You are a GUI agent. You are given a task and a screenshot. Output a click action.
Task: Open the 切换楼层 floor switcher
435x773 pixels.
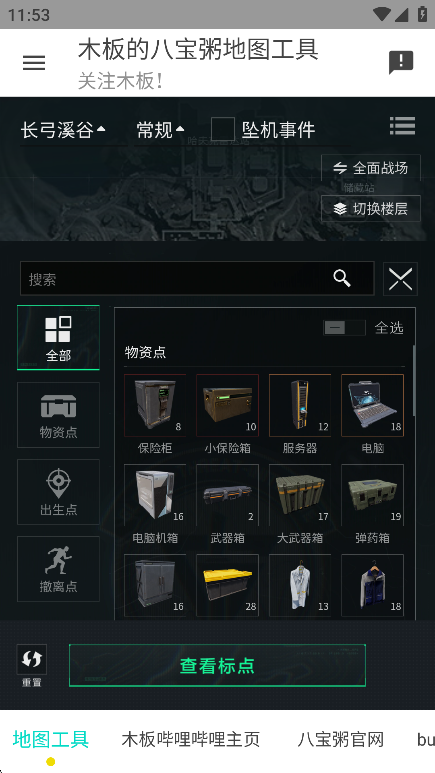371,209
